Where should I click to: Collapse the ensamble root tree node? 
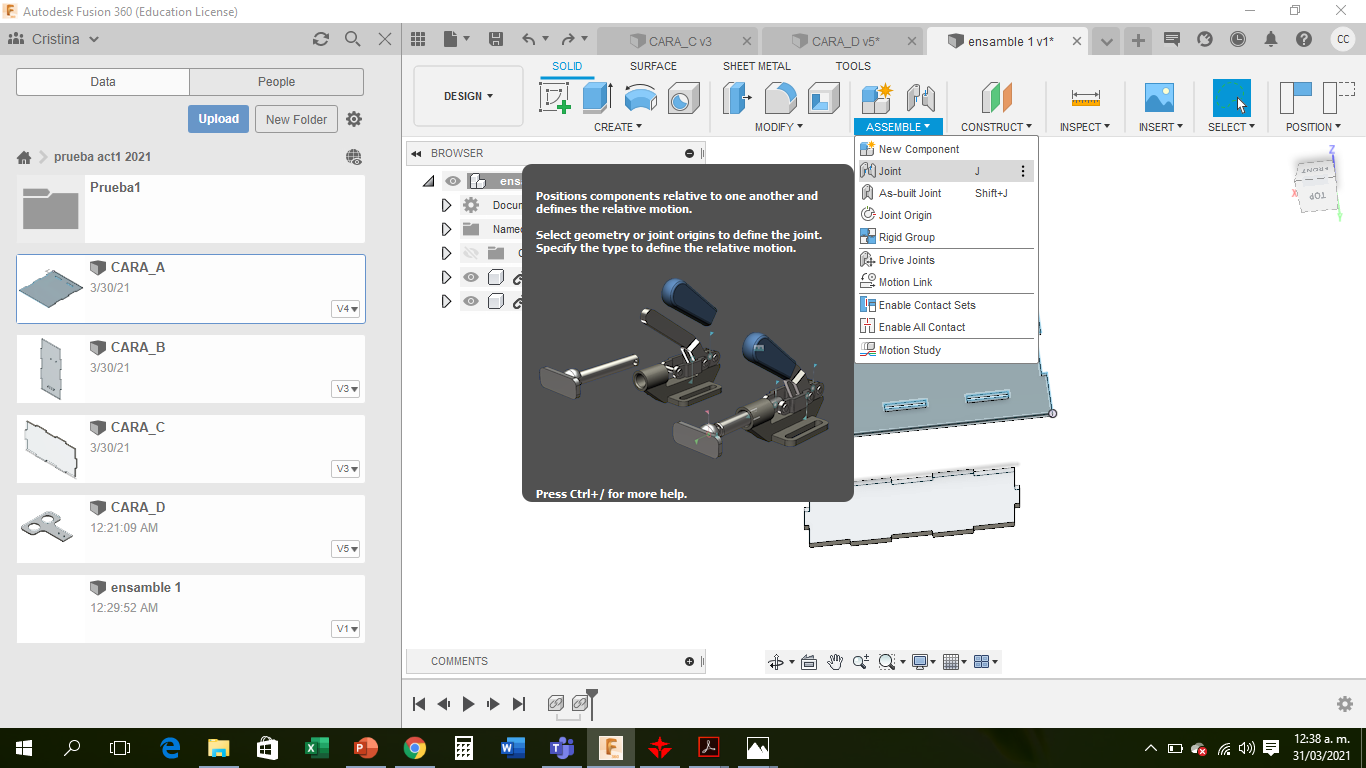tap(429, 181)
